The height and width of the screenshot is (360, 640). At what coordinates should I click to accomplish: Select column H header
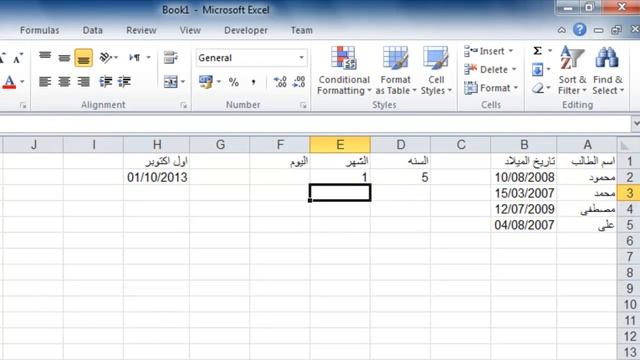[x=157, y=144]
